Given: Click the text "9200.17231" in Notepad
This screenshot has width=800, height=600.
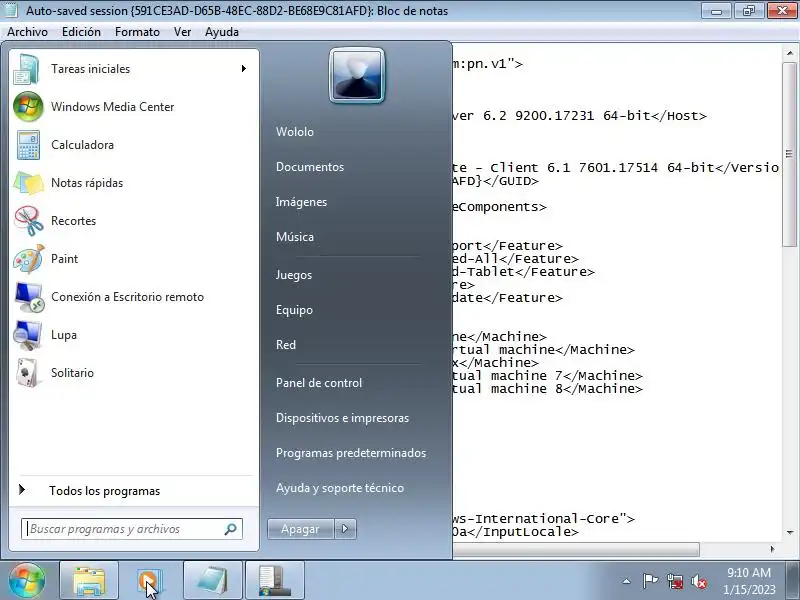Looking at the screenshot, I should [x=555, y=116].
